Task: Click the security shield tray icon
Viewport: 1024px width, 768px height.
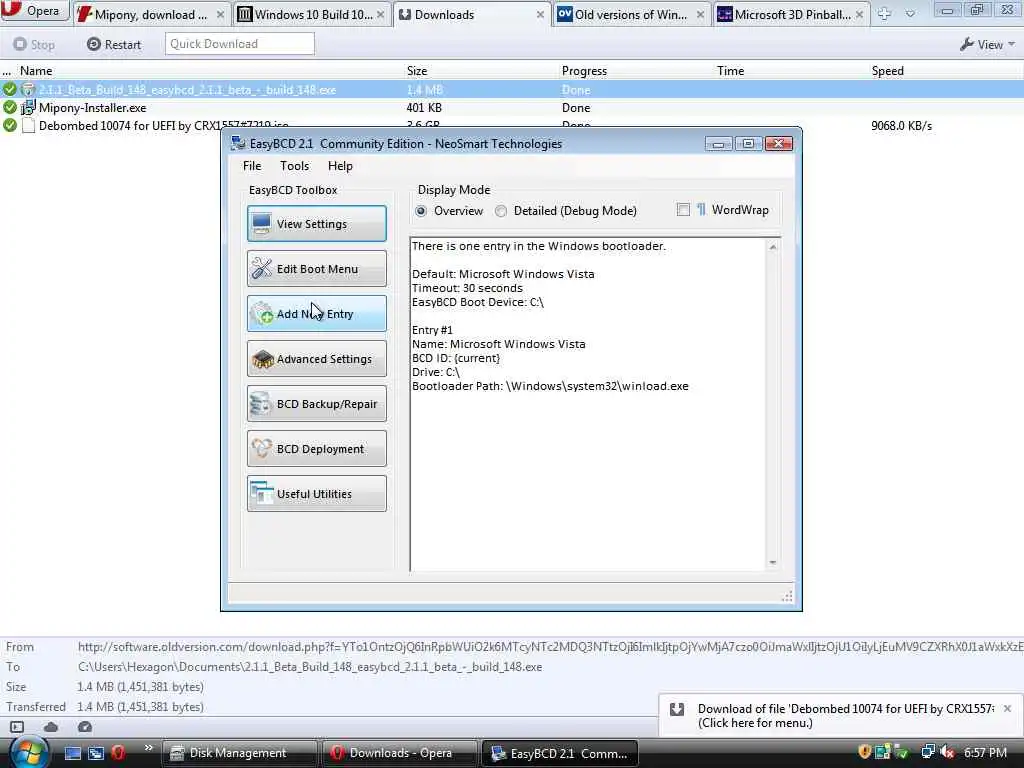Action: (x=865, y=752)
